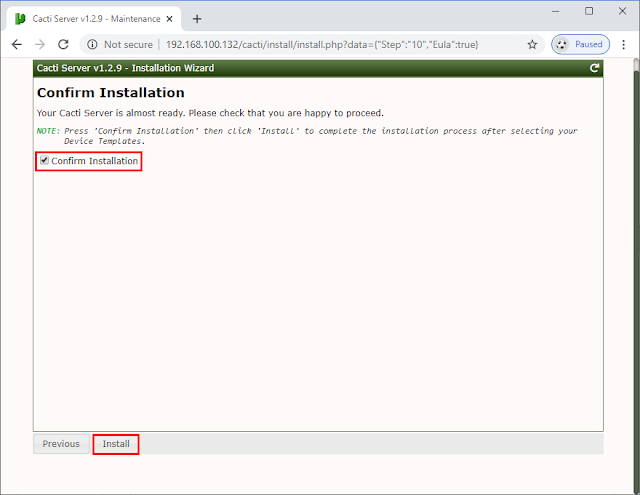Screen dimensions: 640x495
Task: Close the browser window
Action: coord(622,11)
